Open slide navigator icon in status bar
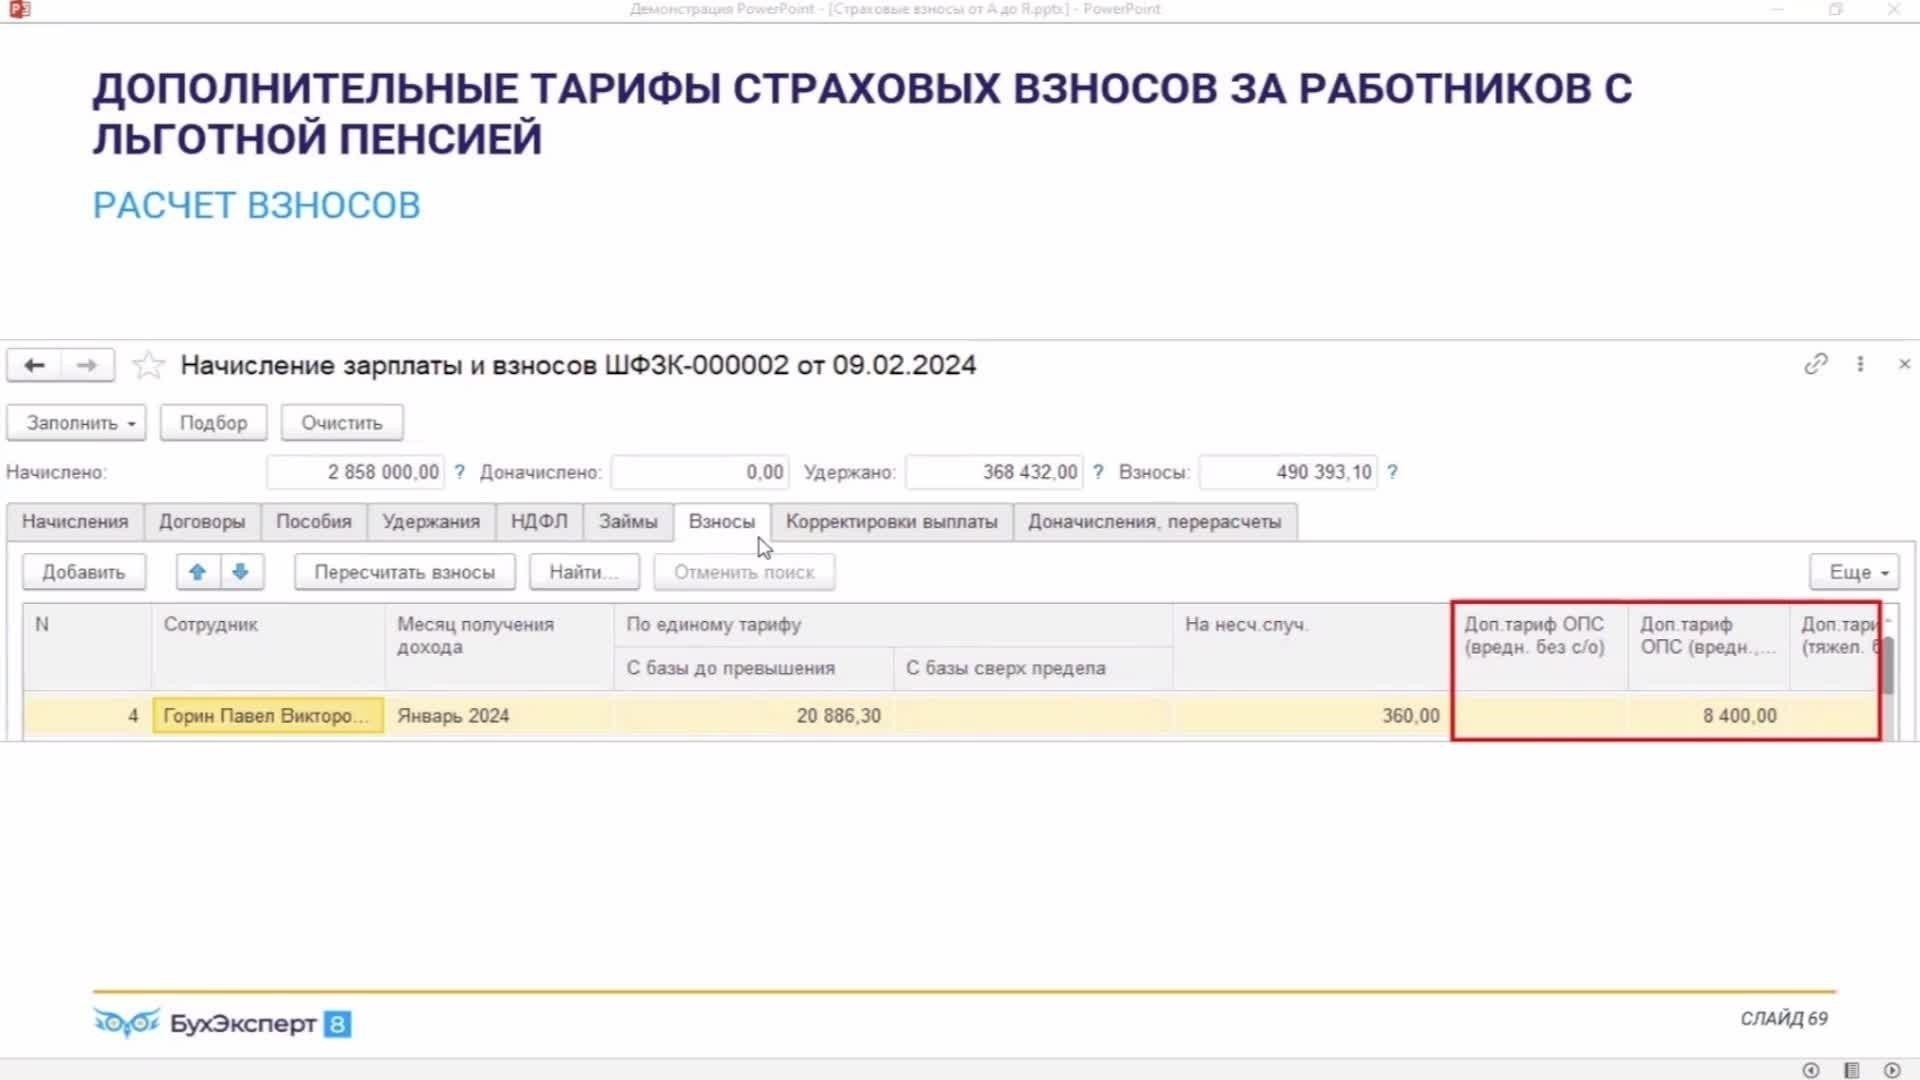Screen dimensions: 1920x1080 pyautogui.click(x=1851, y=1070)
